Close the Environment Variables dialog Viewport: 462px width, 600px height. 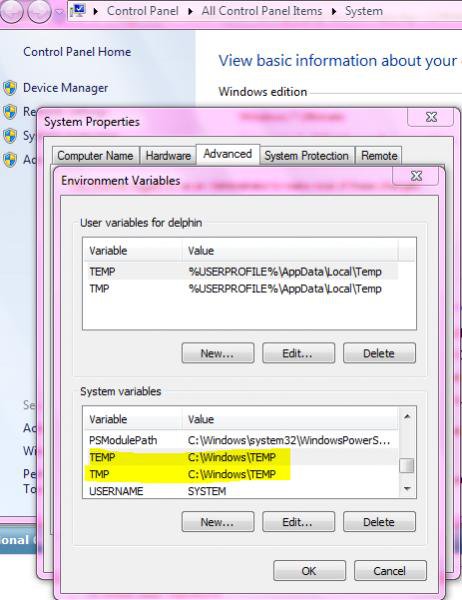416,176
